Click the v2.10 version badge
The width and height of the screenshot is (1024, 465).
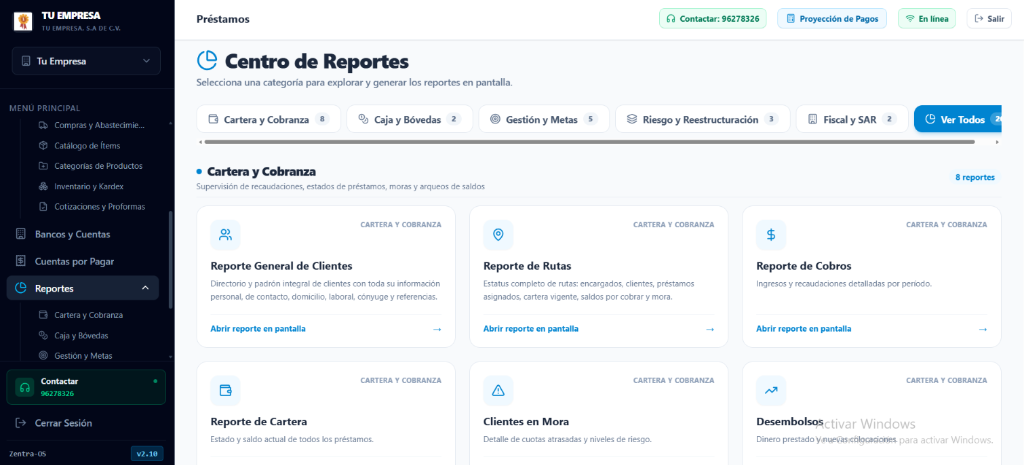147,454
